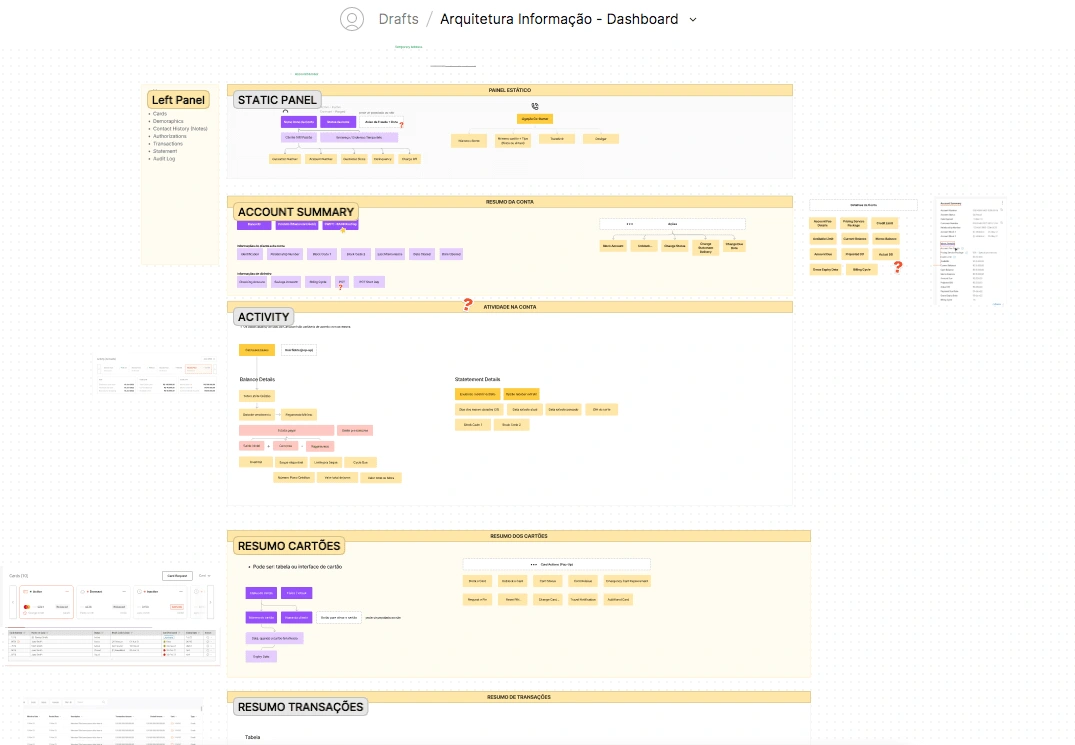Select the Resumo dos Cartões header bar
Image resolution: width=1075 pixels, height=745 pixels.
tap(518, 536)
